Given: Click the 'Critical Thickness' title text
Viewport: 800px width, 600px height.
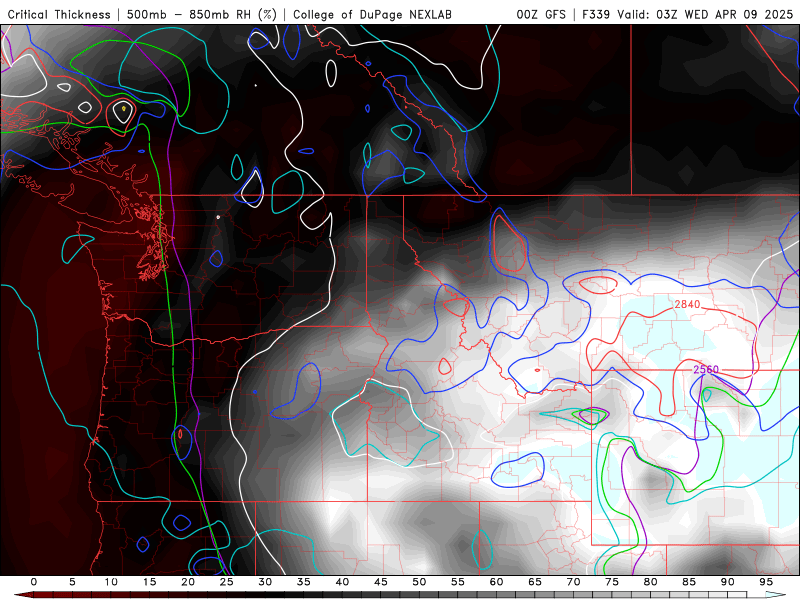Looking at the screenshot, I should [59, 14].
